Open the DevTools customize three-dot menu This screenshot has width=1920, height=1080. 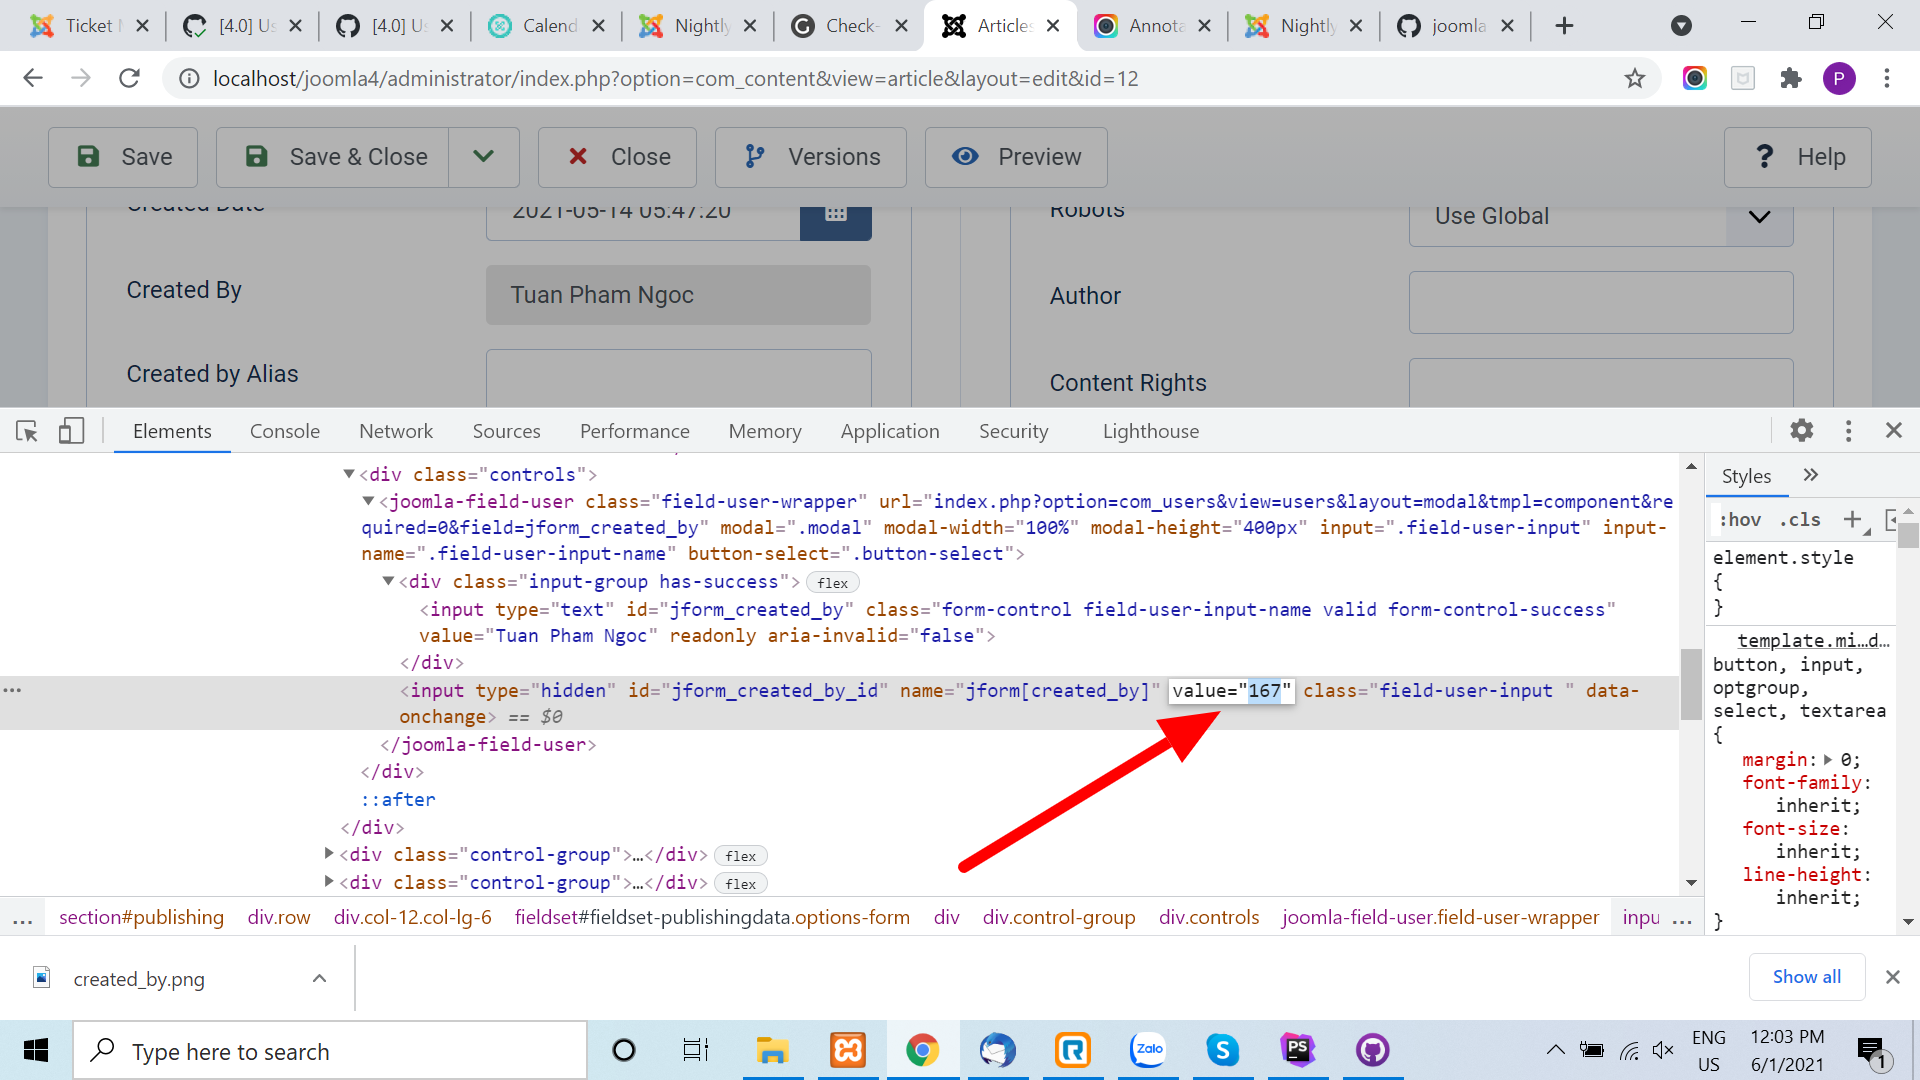tap(1848, 431)
